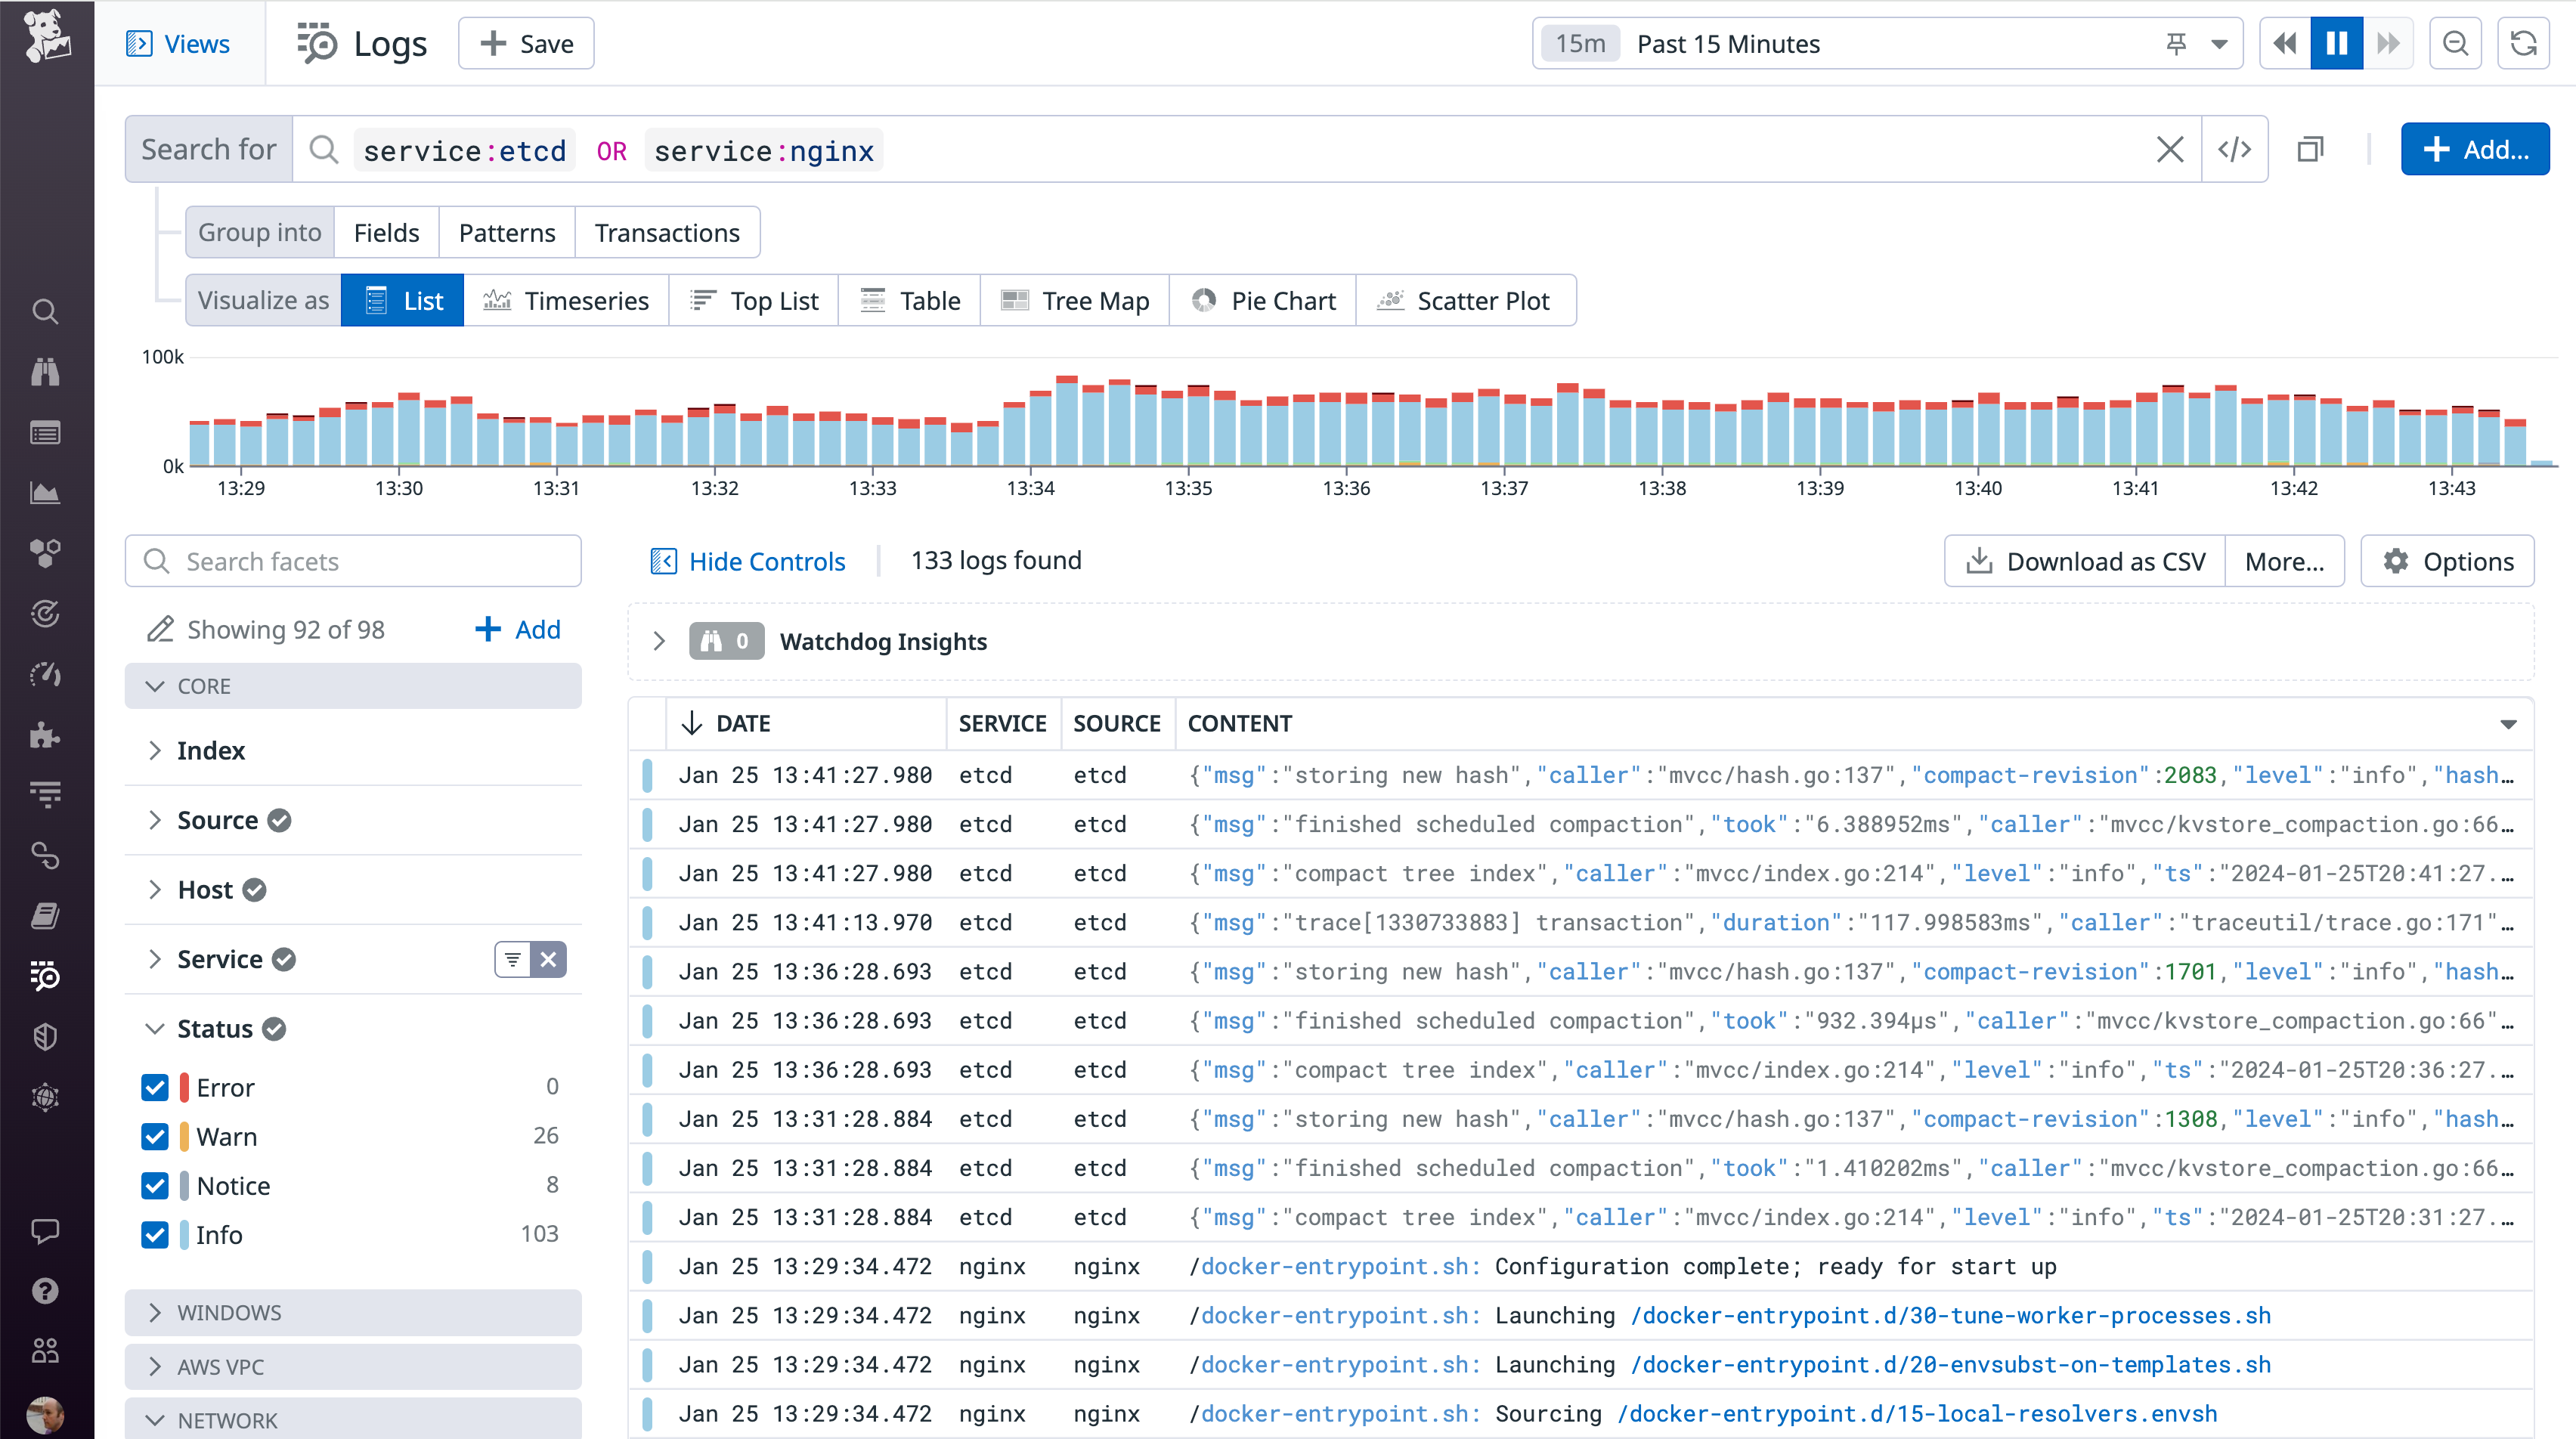Screen dimensions: 2576x1439
Task: Select the Patterns grouping tab
Action: [506, 232]
